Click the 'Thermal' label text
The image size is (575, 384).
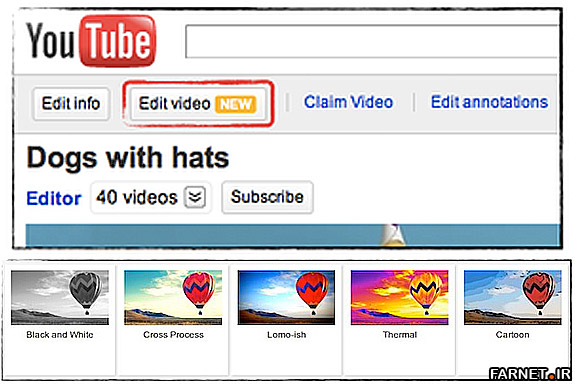point(400,334)
